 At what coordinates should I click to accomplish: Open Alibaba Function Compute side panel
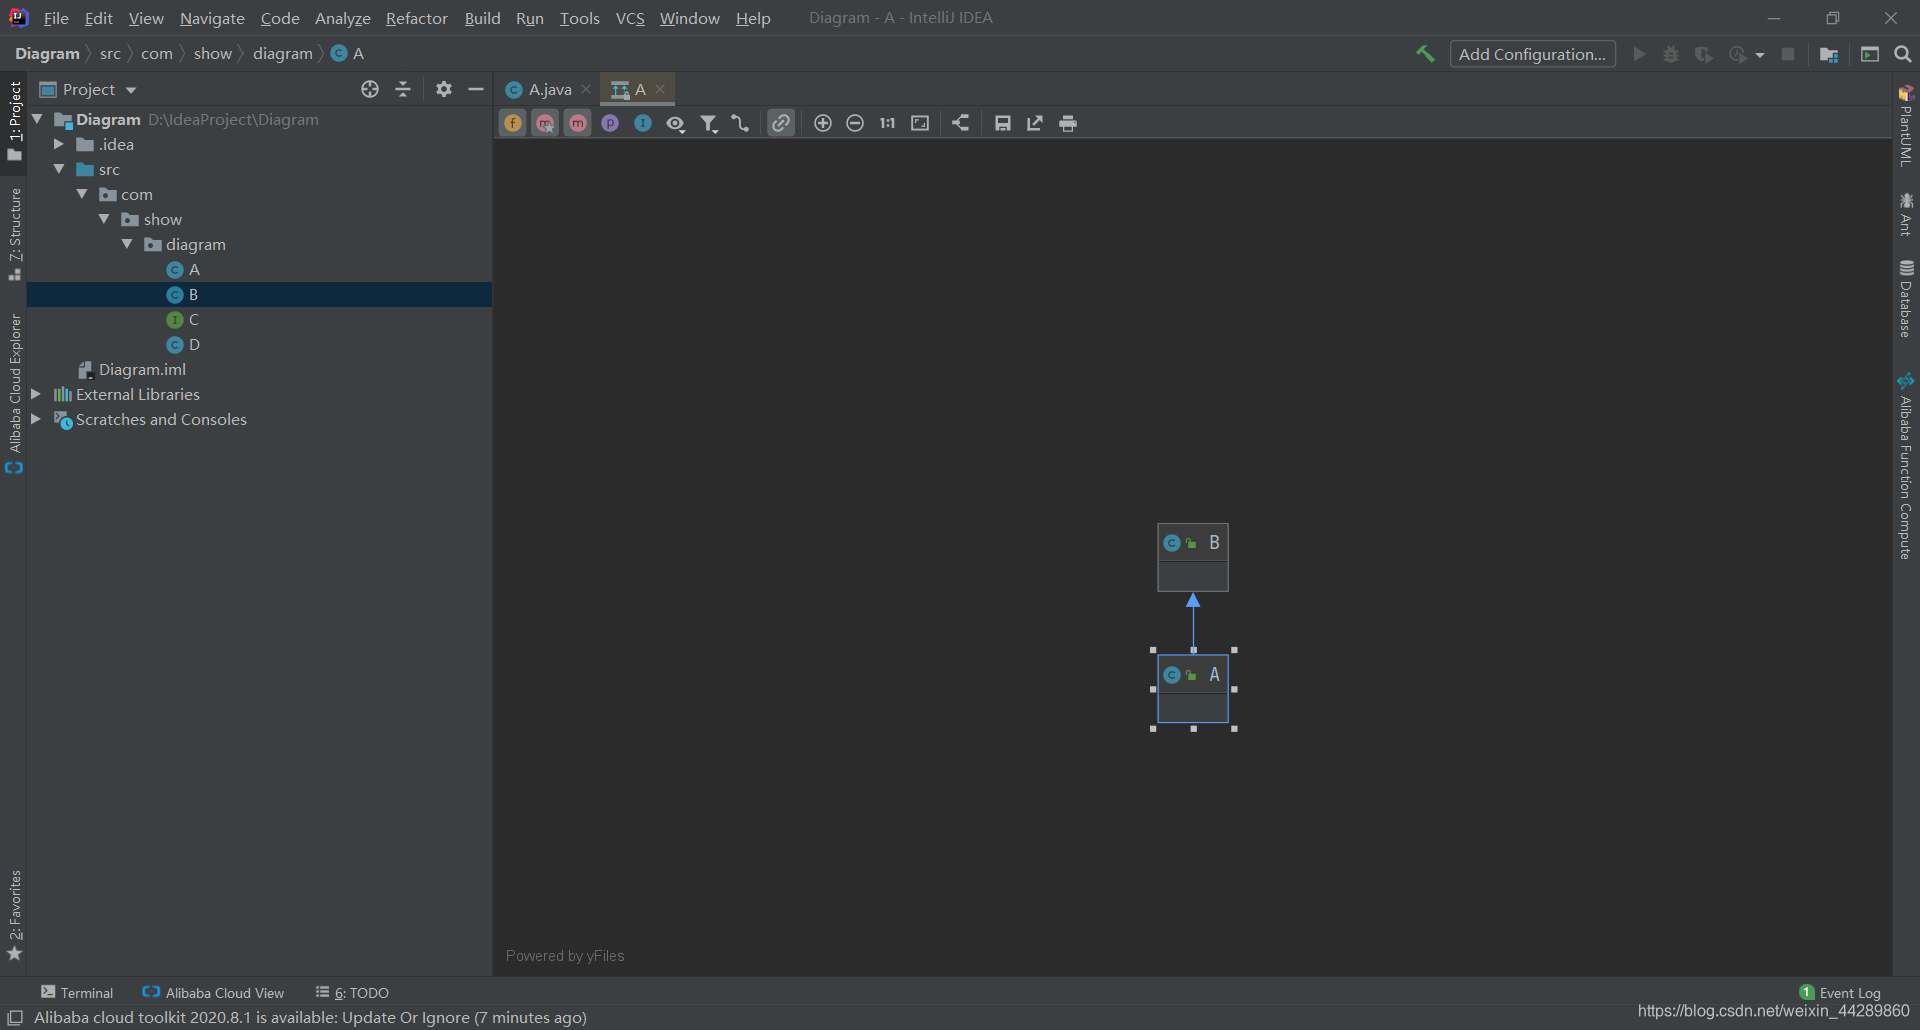(1906, 465)
